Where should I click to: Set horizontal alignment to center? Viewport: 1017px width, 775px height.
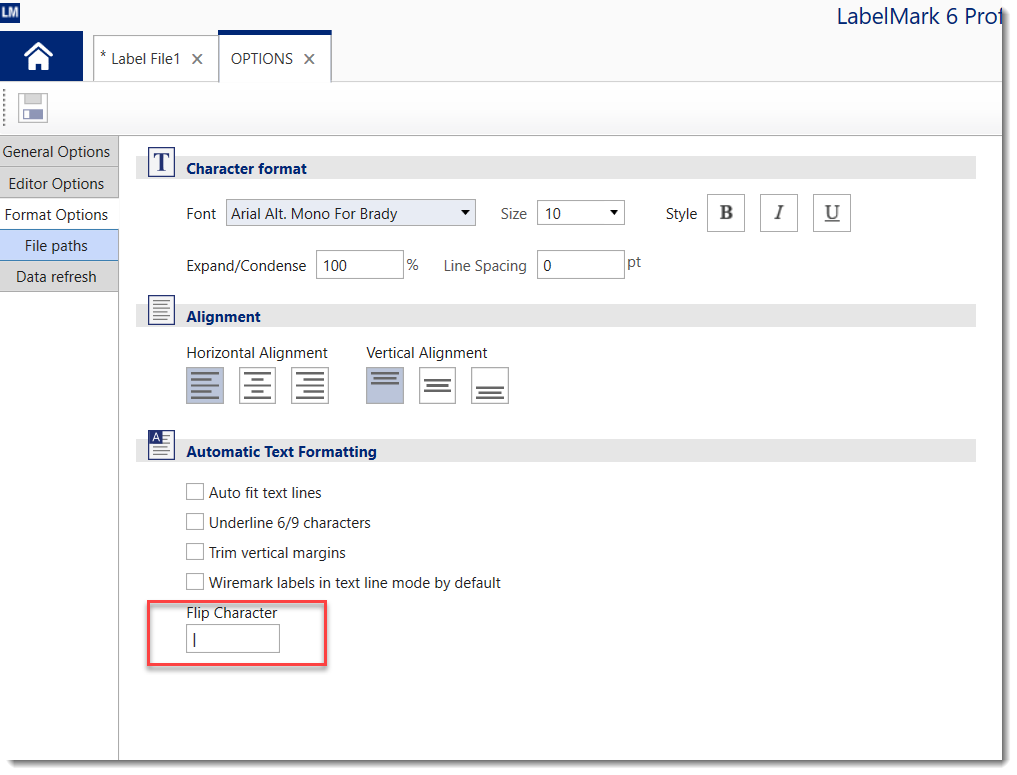tap(257, 385)
